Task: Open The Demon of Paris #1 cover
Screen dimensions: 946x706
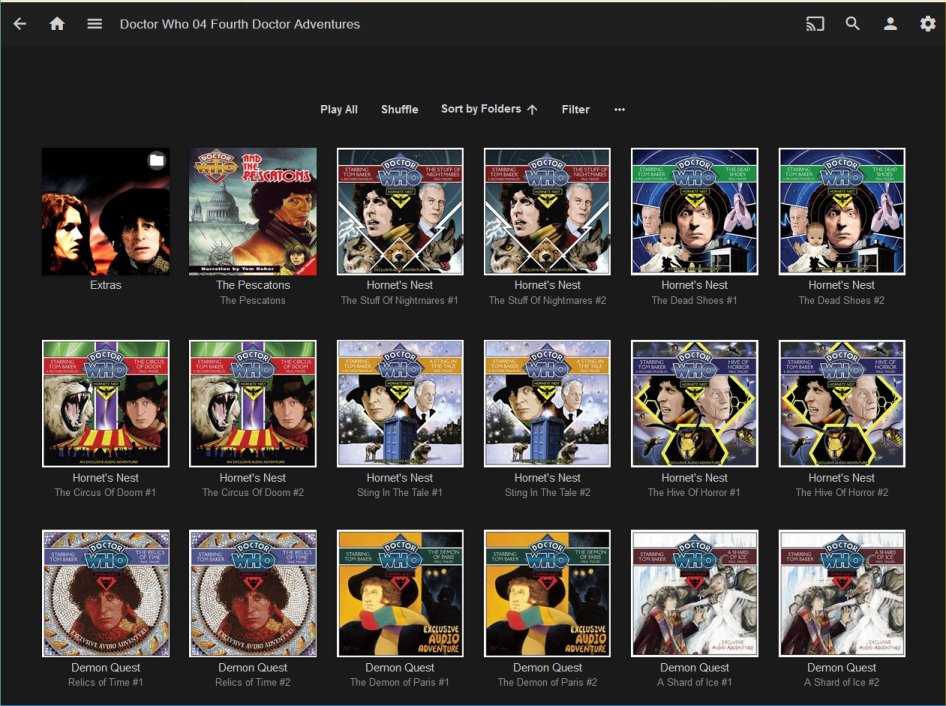Action: (x=400, y=594)
